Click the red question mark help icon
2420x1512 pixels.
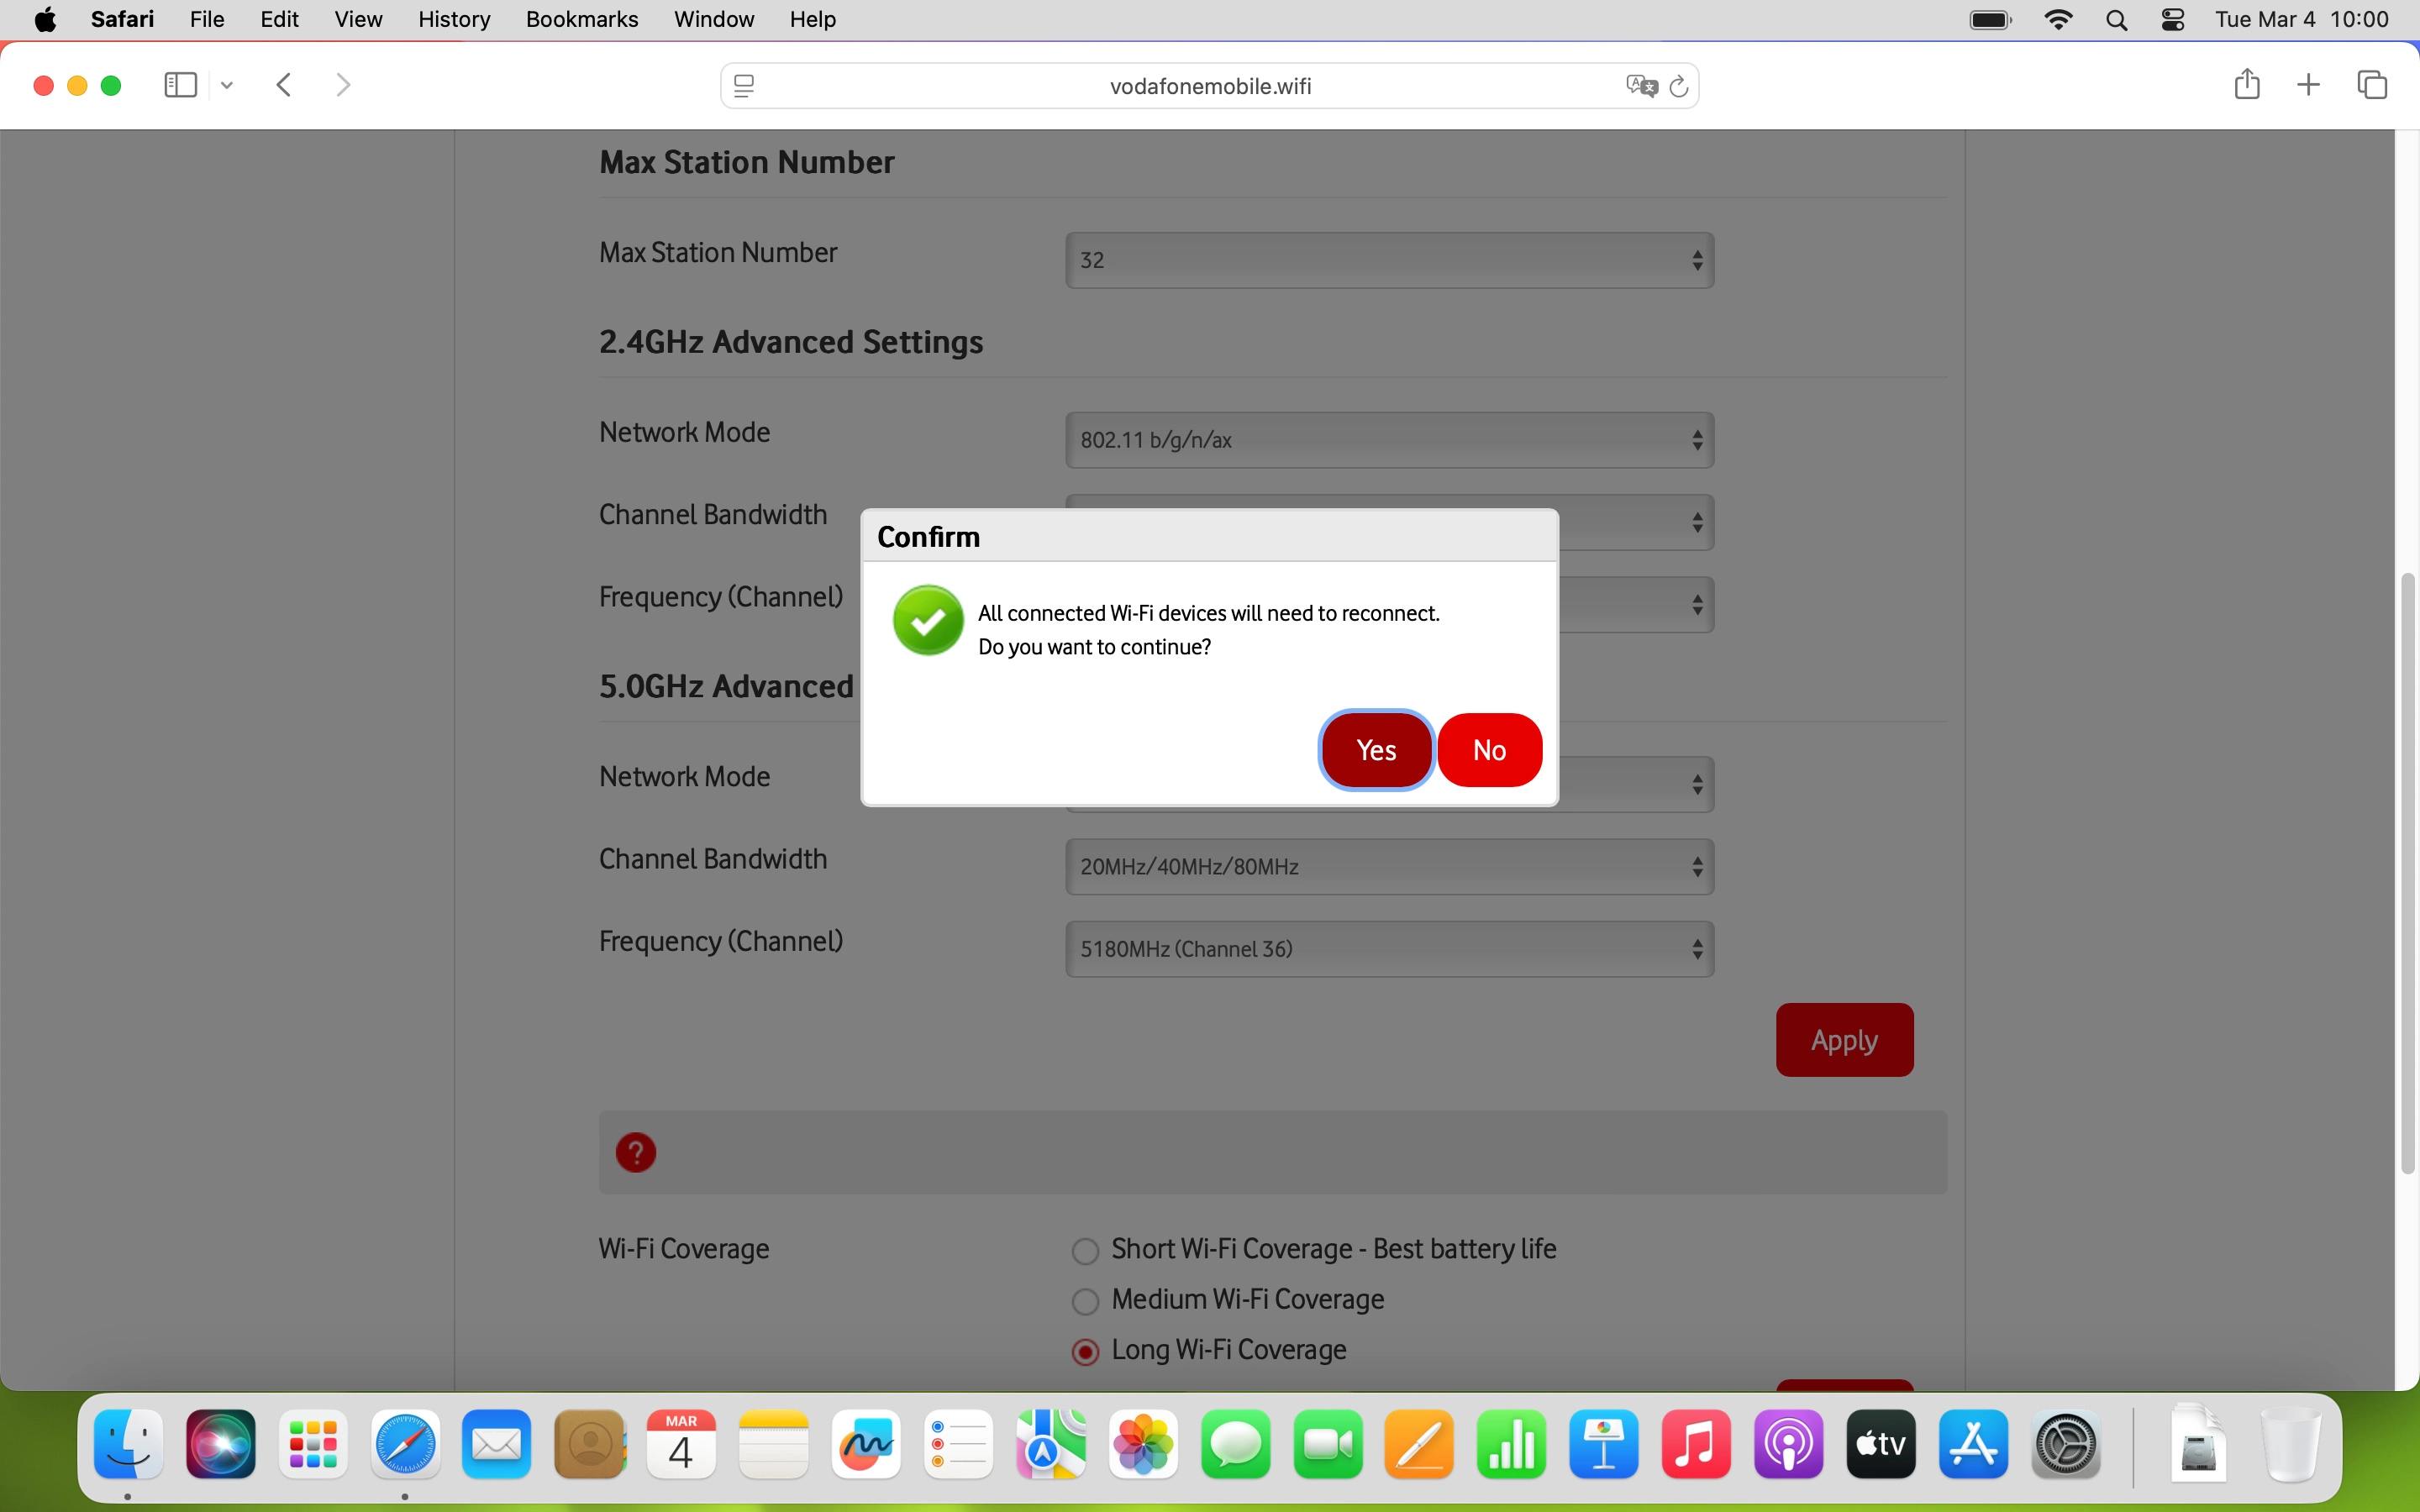click(x=636, y=1152)
